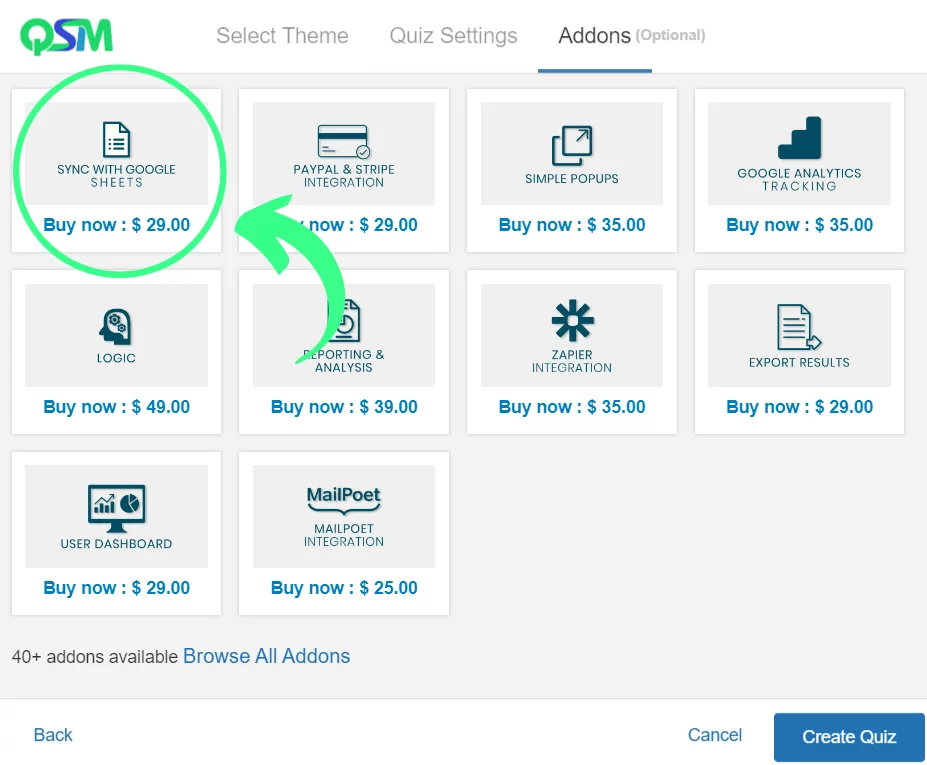
Task: Buy Simple Popups addon for $35.00
Action: [x=572, y=225]
